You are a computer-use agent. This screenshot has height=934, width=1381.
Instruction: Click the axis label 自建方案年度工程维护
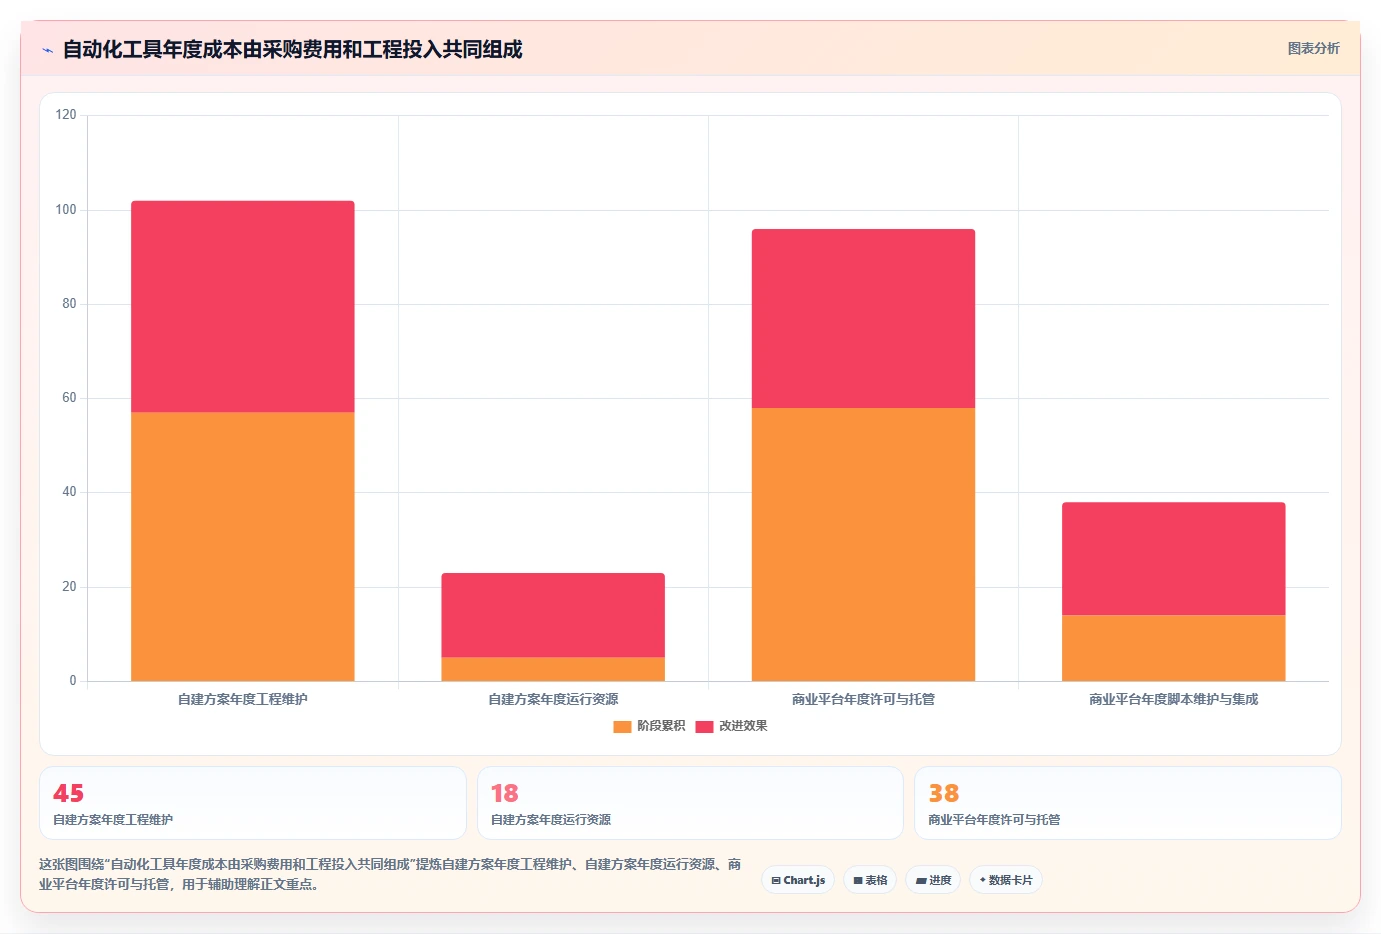coord(243,699)
